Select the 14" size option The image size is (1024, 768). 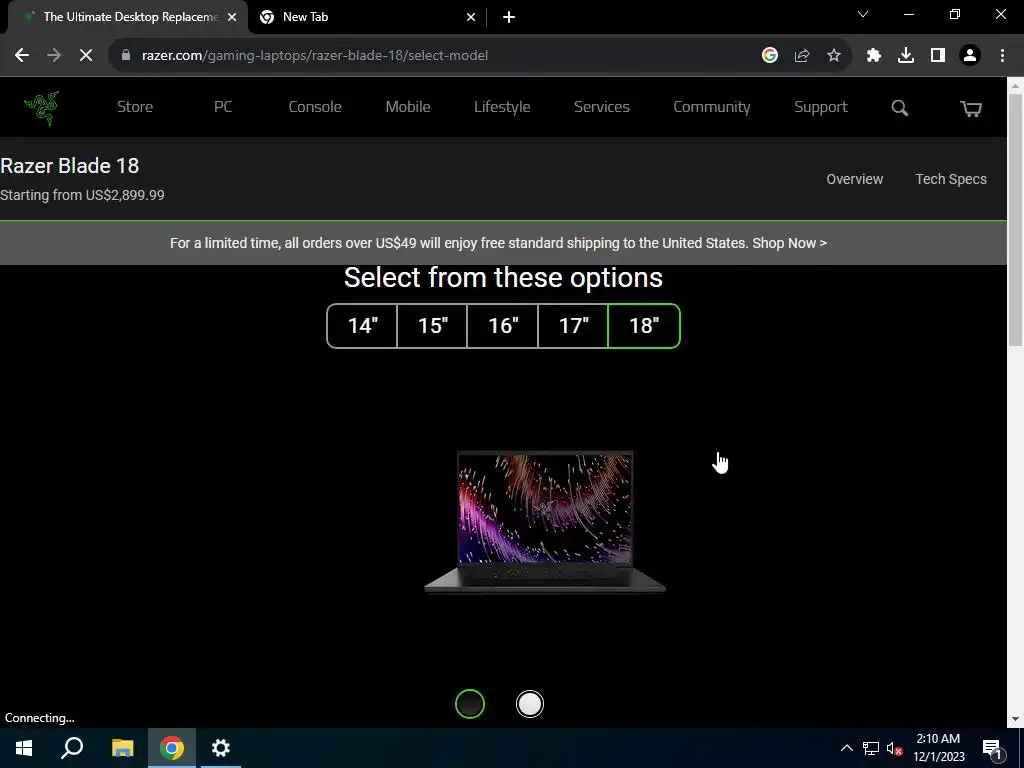pos(362,325)
